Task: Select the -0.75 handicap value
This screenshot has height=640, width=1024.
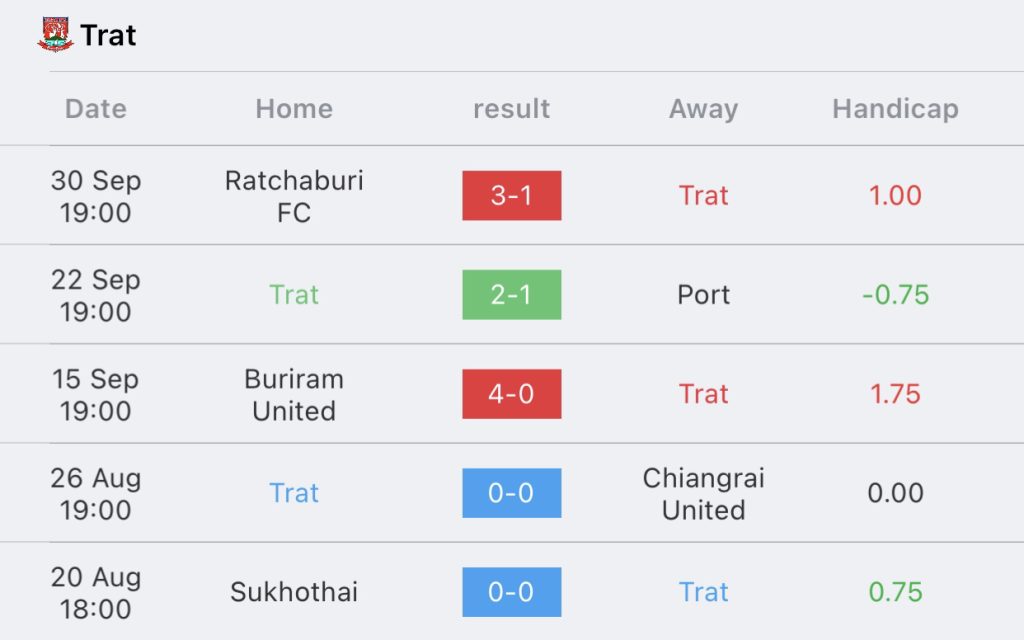Action: [x=895, y=295]
